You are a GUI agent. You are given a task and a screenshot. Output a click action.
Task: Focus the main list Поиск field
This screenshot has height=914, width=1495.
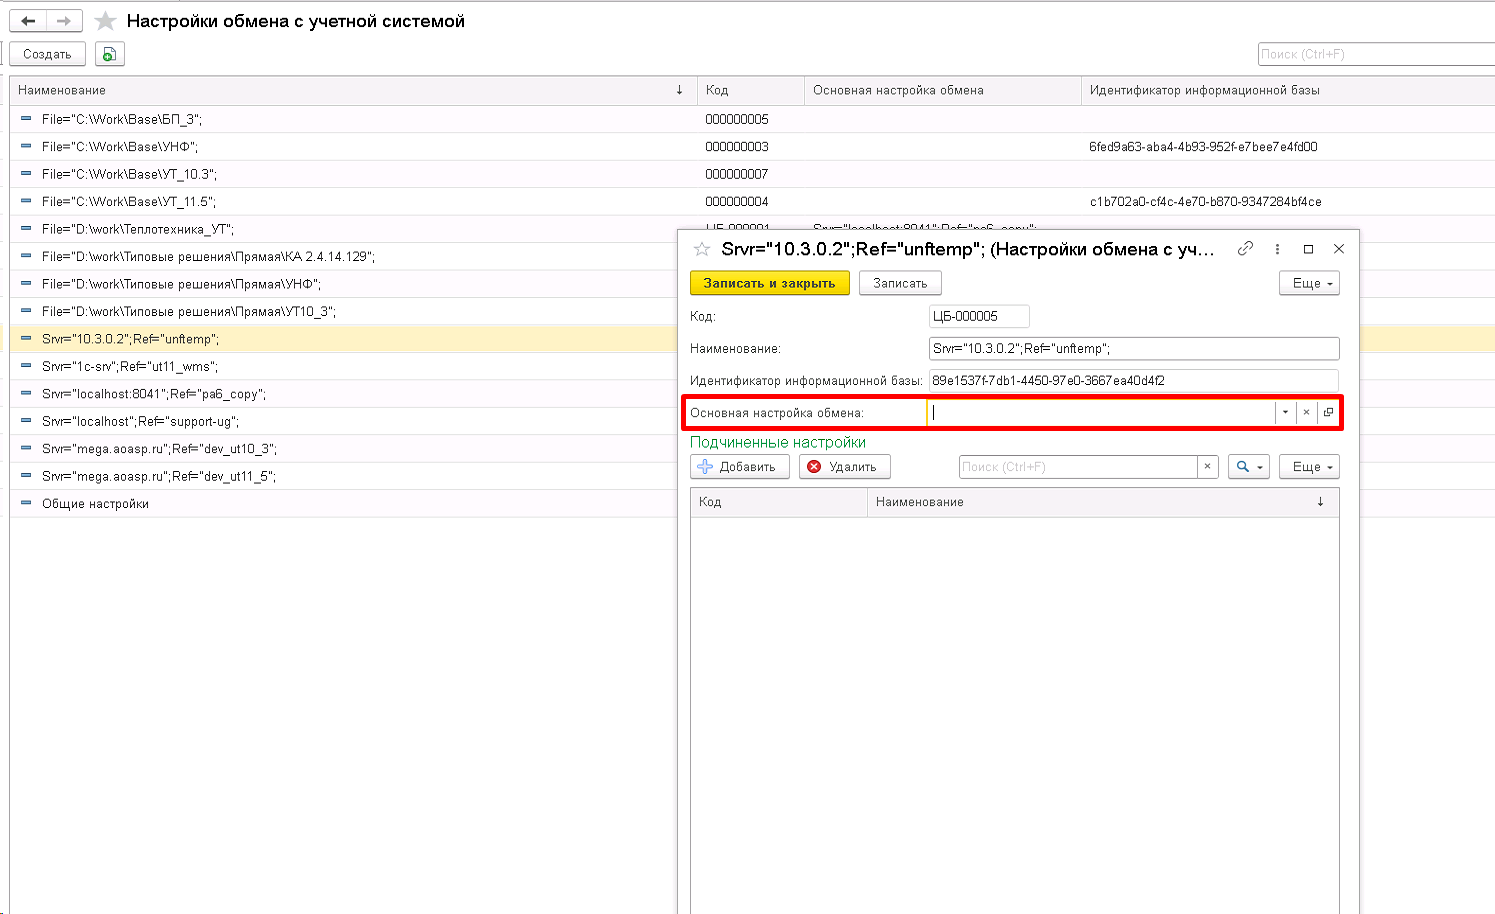point(1376,54)
